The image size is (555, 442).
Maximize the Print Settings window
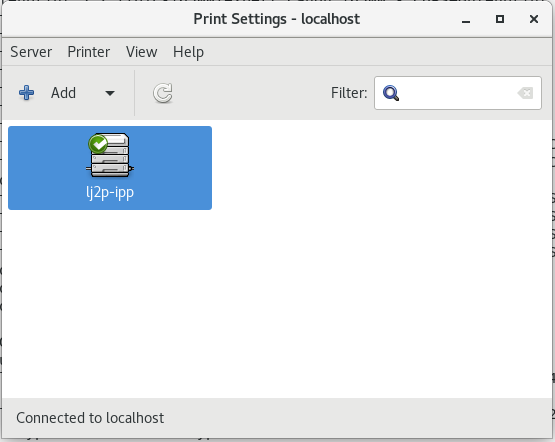pyautogui.click(x=500, y=19)
